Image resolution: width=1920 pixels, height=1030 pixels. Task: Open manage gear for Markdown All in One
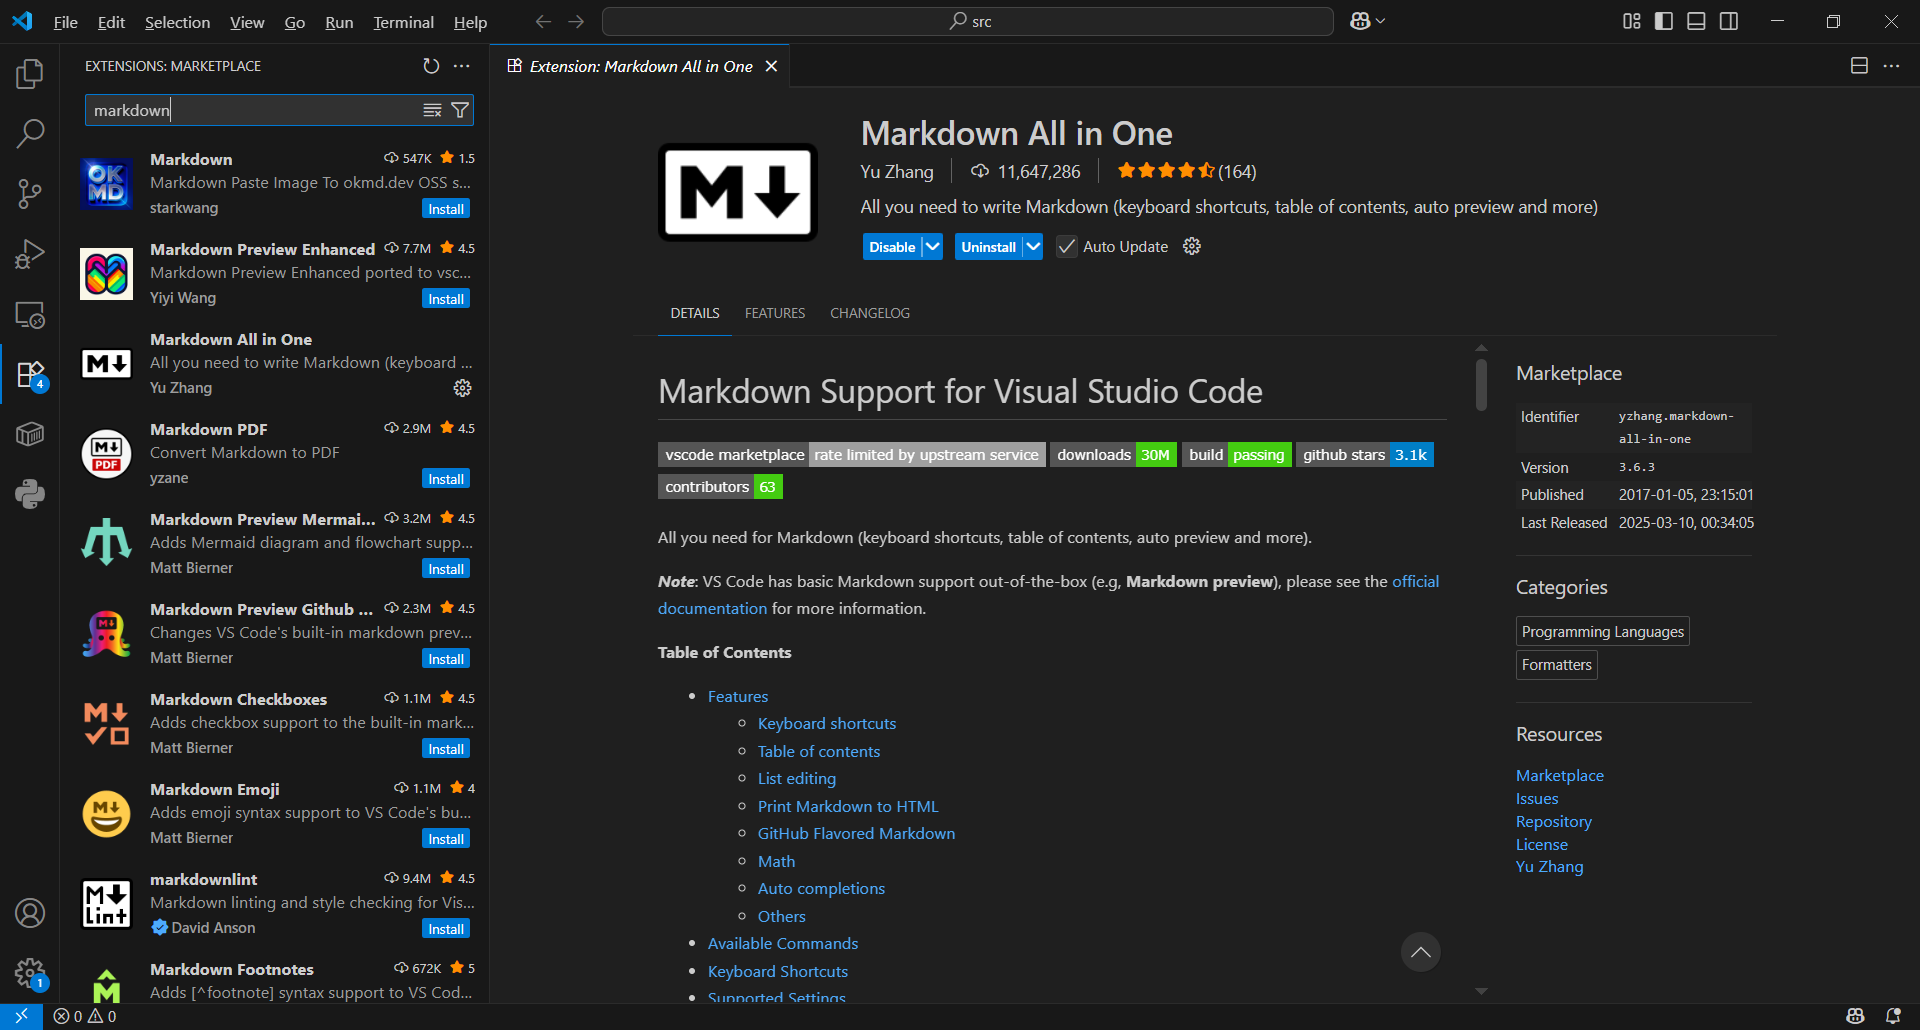pos(462,388)
